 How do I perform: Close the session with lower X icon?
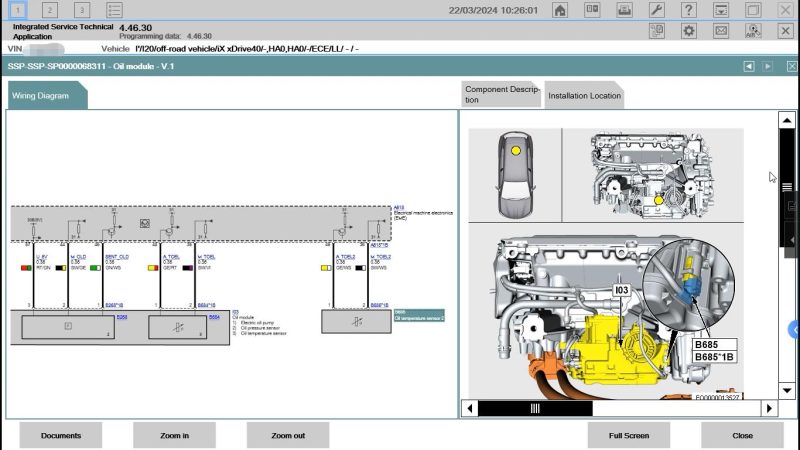pyautogui.click(x=785, y=31)
